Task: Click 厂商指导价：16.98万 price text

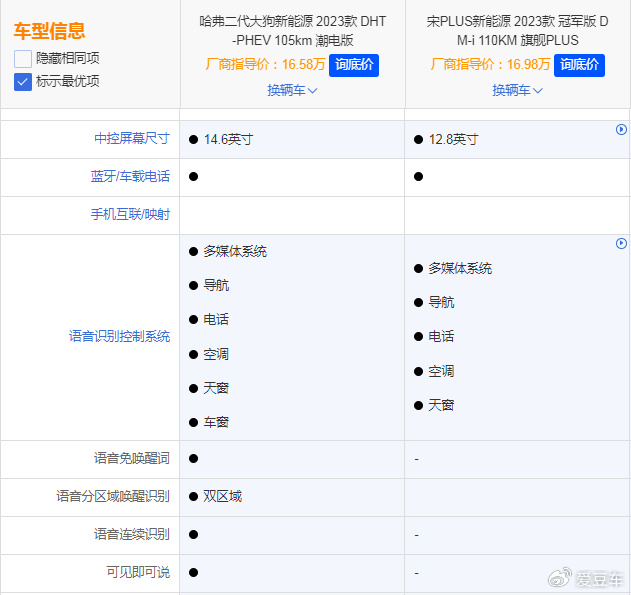Action: coord(490,64)
